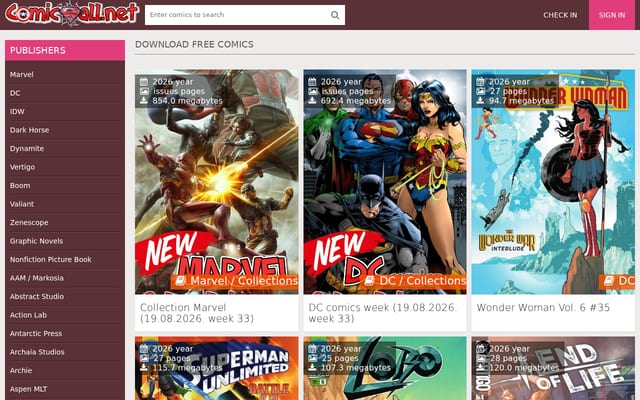Open Nonfiction Picture Book category
This screenshot has width=640, height=400.
tap(51, 260)
